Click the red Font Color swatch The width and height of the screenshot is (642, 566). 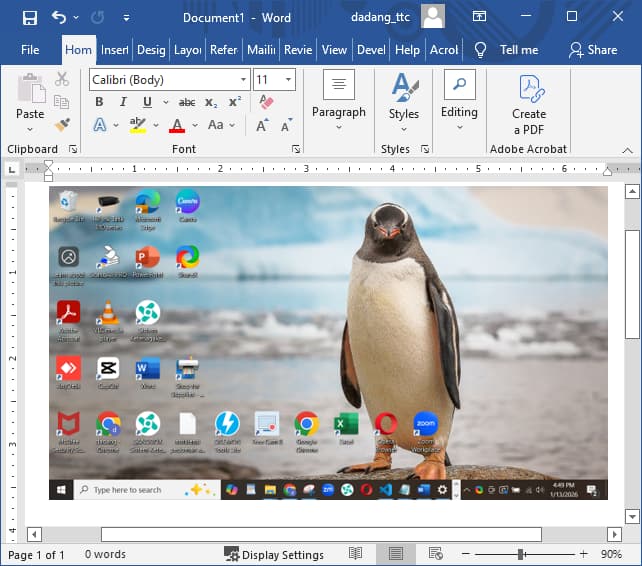[x=177, y=126]
